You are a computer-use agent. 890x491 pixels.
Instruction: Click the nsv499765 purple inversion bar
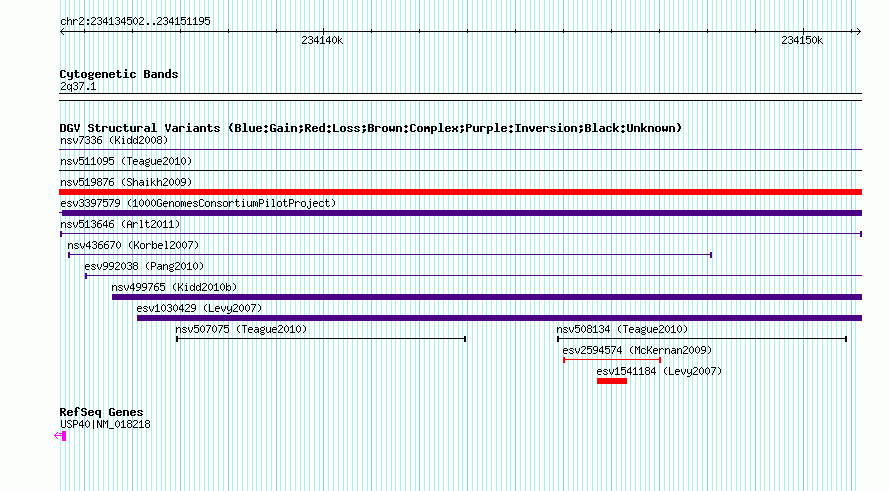click(487, 297)
